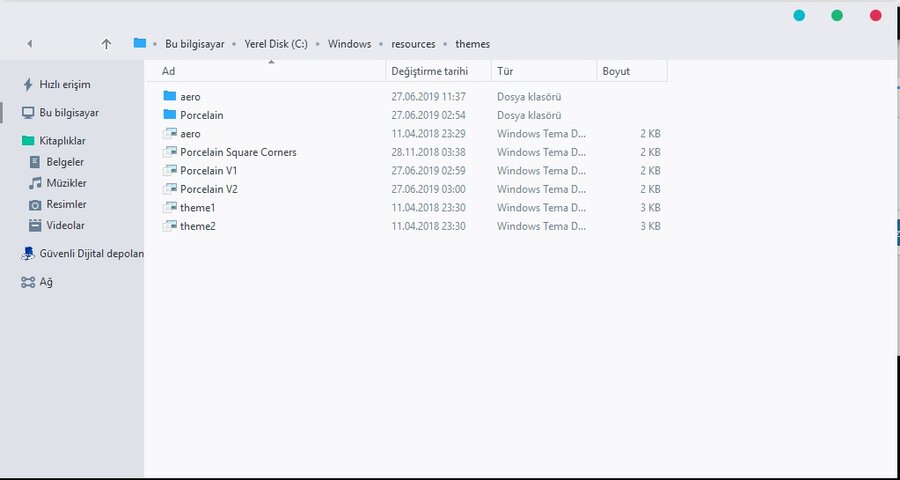
Task: Select the Porcelain V1 file name
Action: point(209,171)
